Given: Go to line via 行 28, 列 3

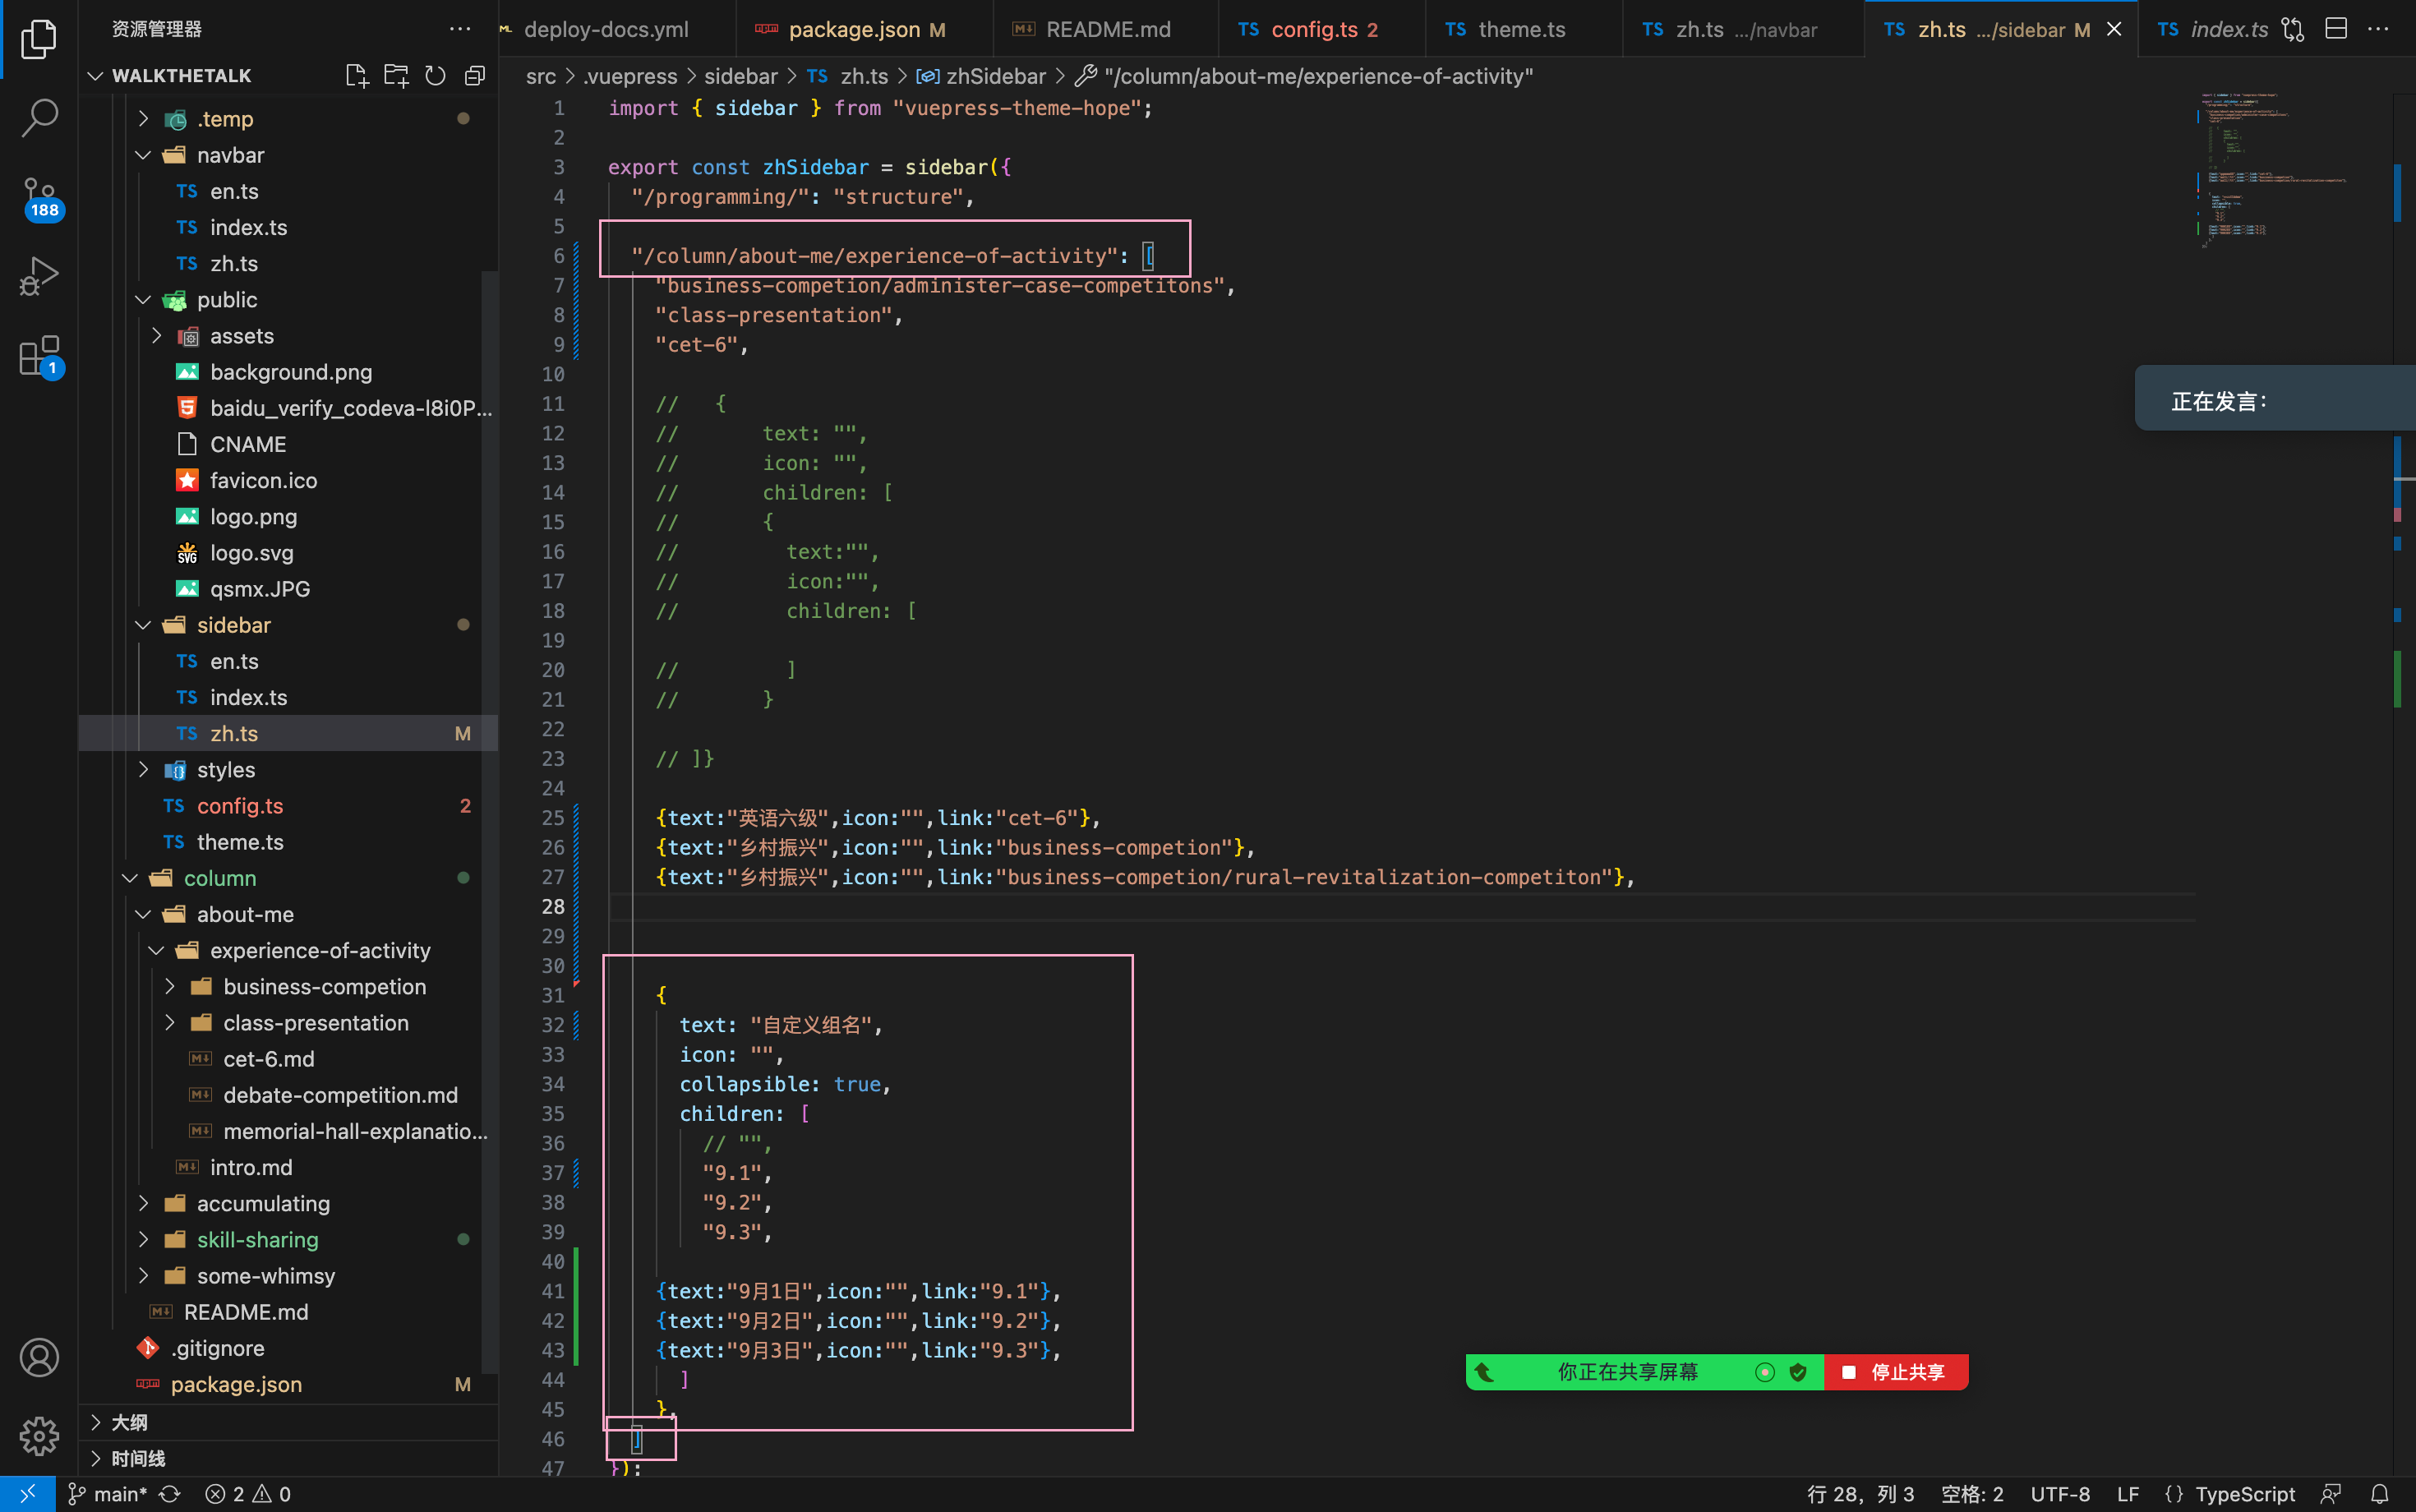Looking at the screenshot, I should click(1860, 1494).
